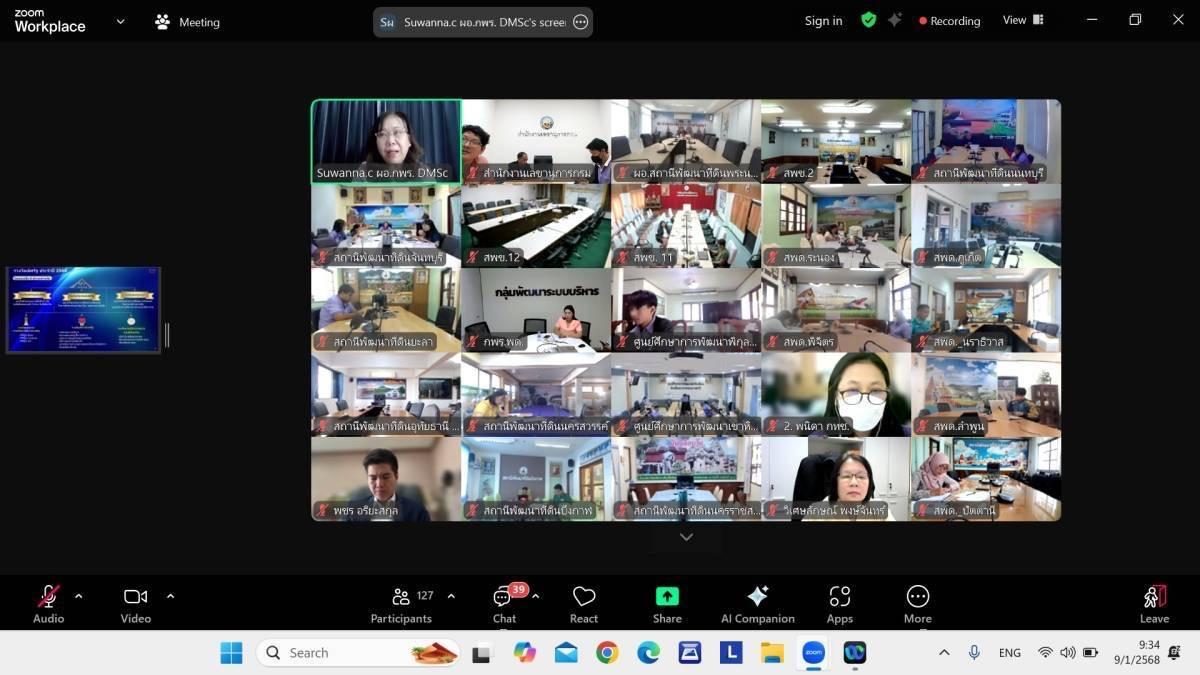Open the Apps panel

840,605
